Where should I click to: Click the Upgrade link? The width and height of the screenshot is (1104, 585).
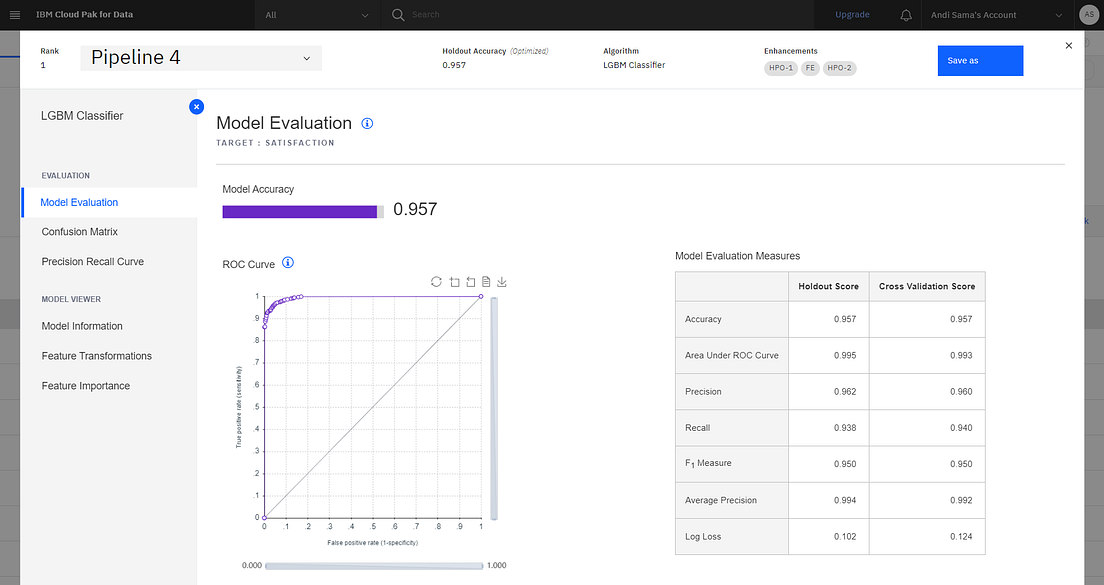click(x=851, y=14)
